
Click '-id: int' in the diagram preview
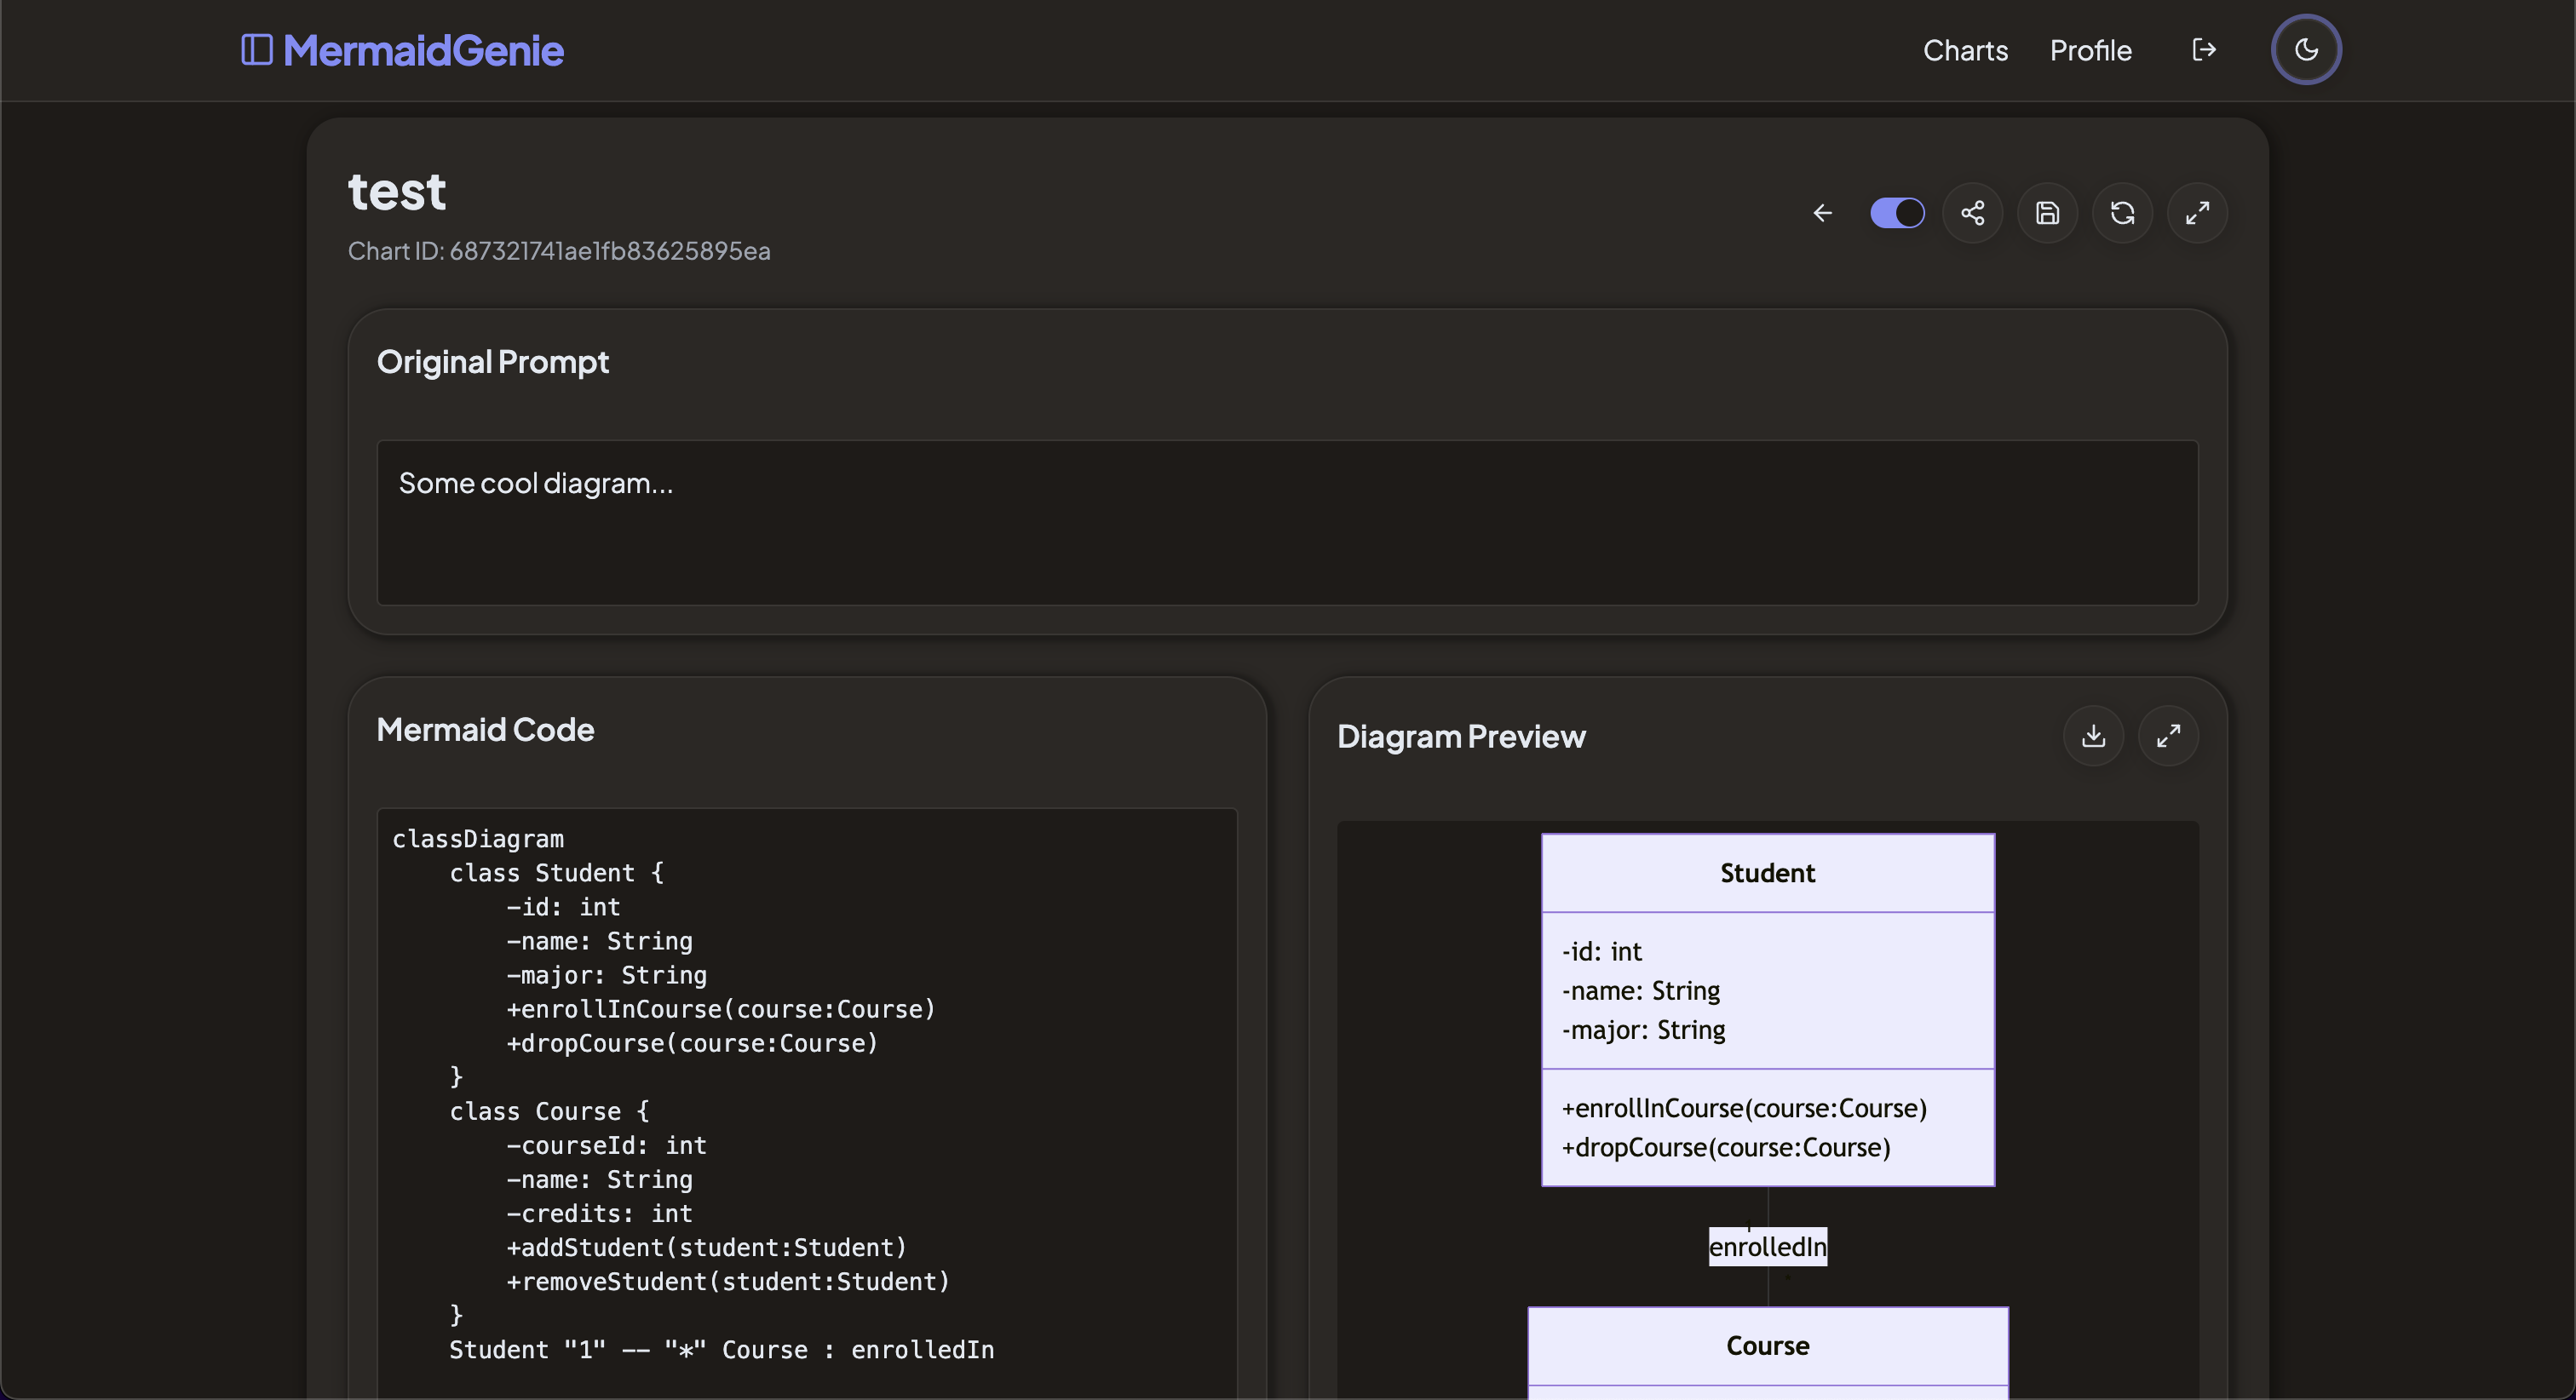click(x=1602, y=952)
